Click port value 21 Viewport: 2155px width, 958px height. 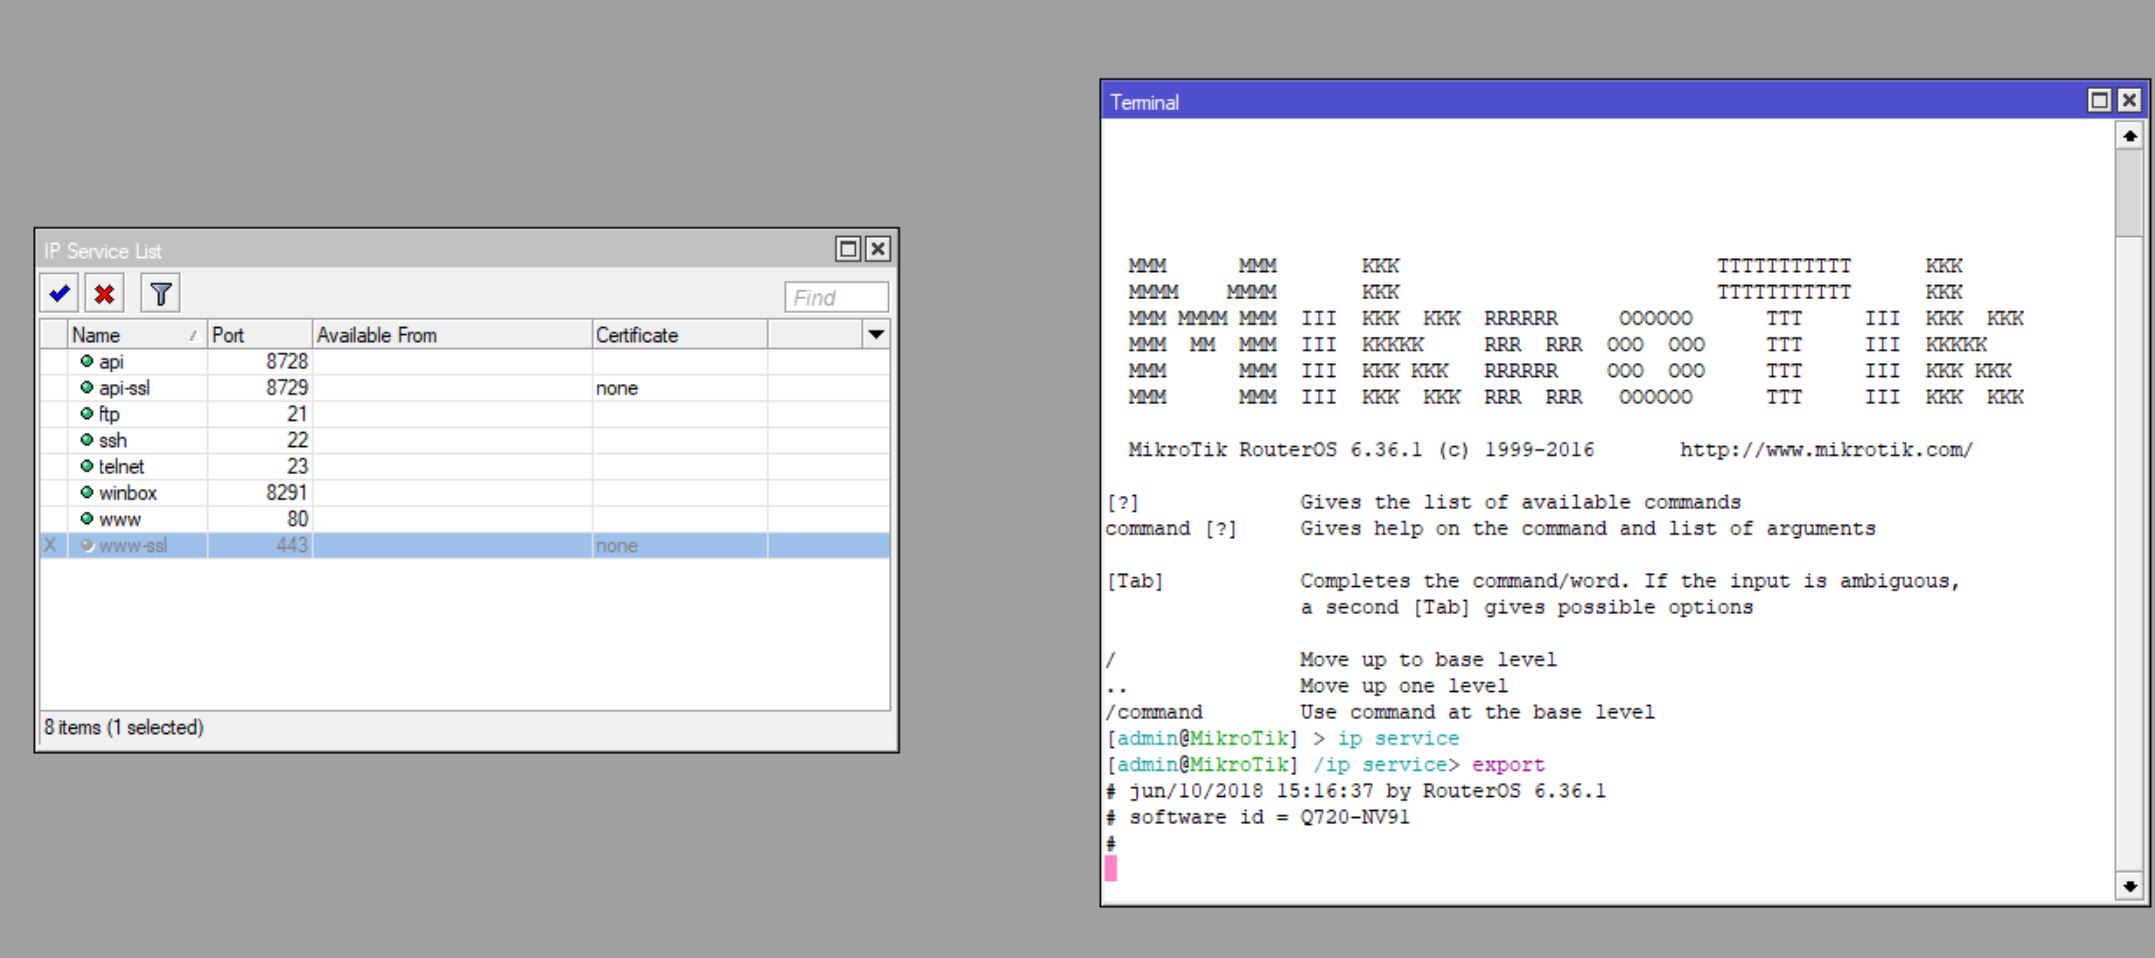(x=297, y=414)
